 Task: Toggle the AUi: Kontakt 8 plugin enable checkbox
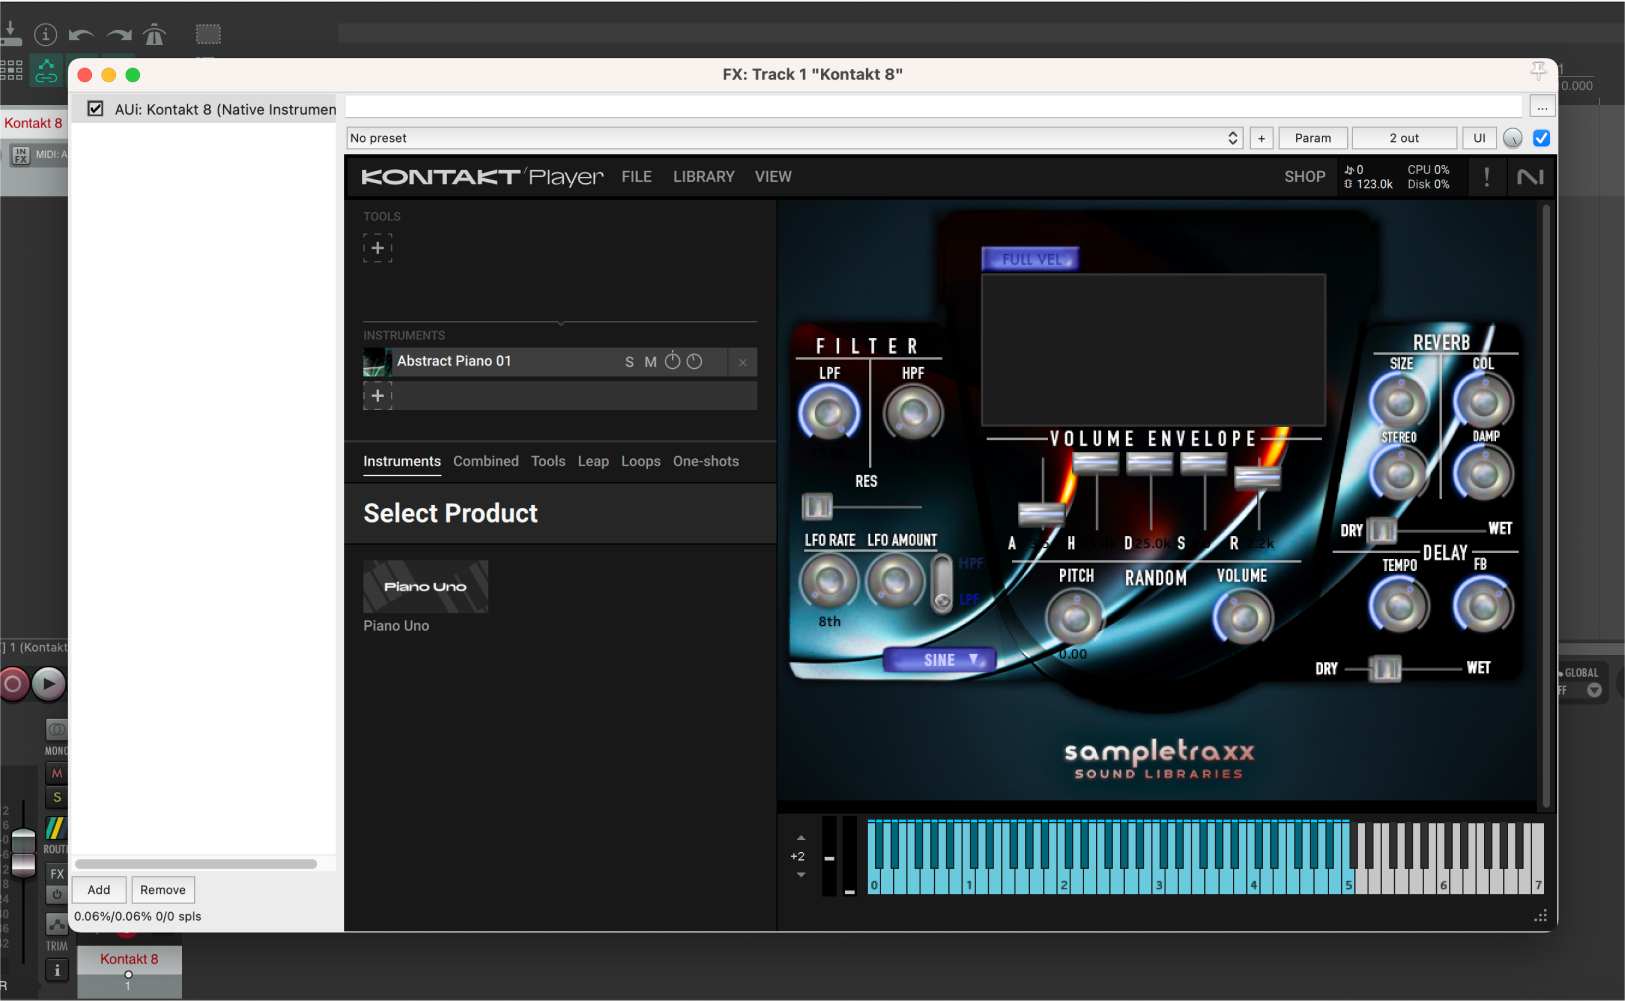click(95, 108)
